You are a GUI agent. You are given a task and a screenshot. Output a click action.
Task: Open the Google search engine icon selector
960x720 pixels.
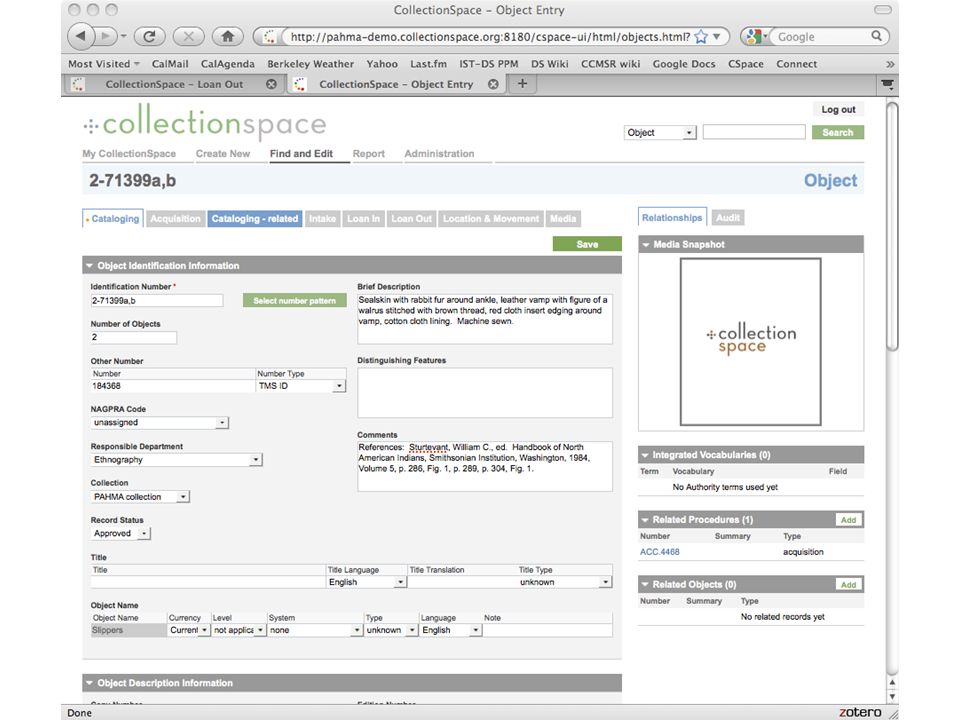click(x=757, y=36)
